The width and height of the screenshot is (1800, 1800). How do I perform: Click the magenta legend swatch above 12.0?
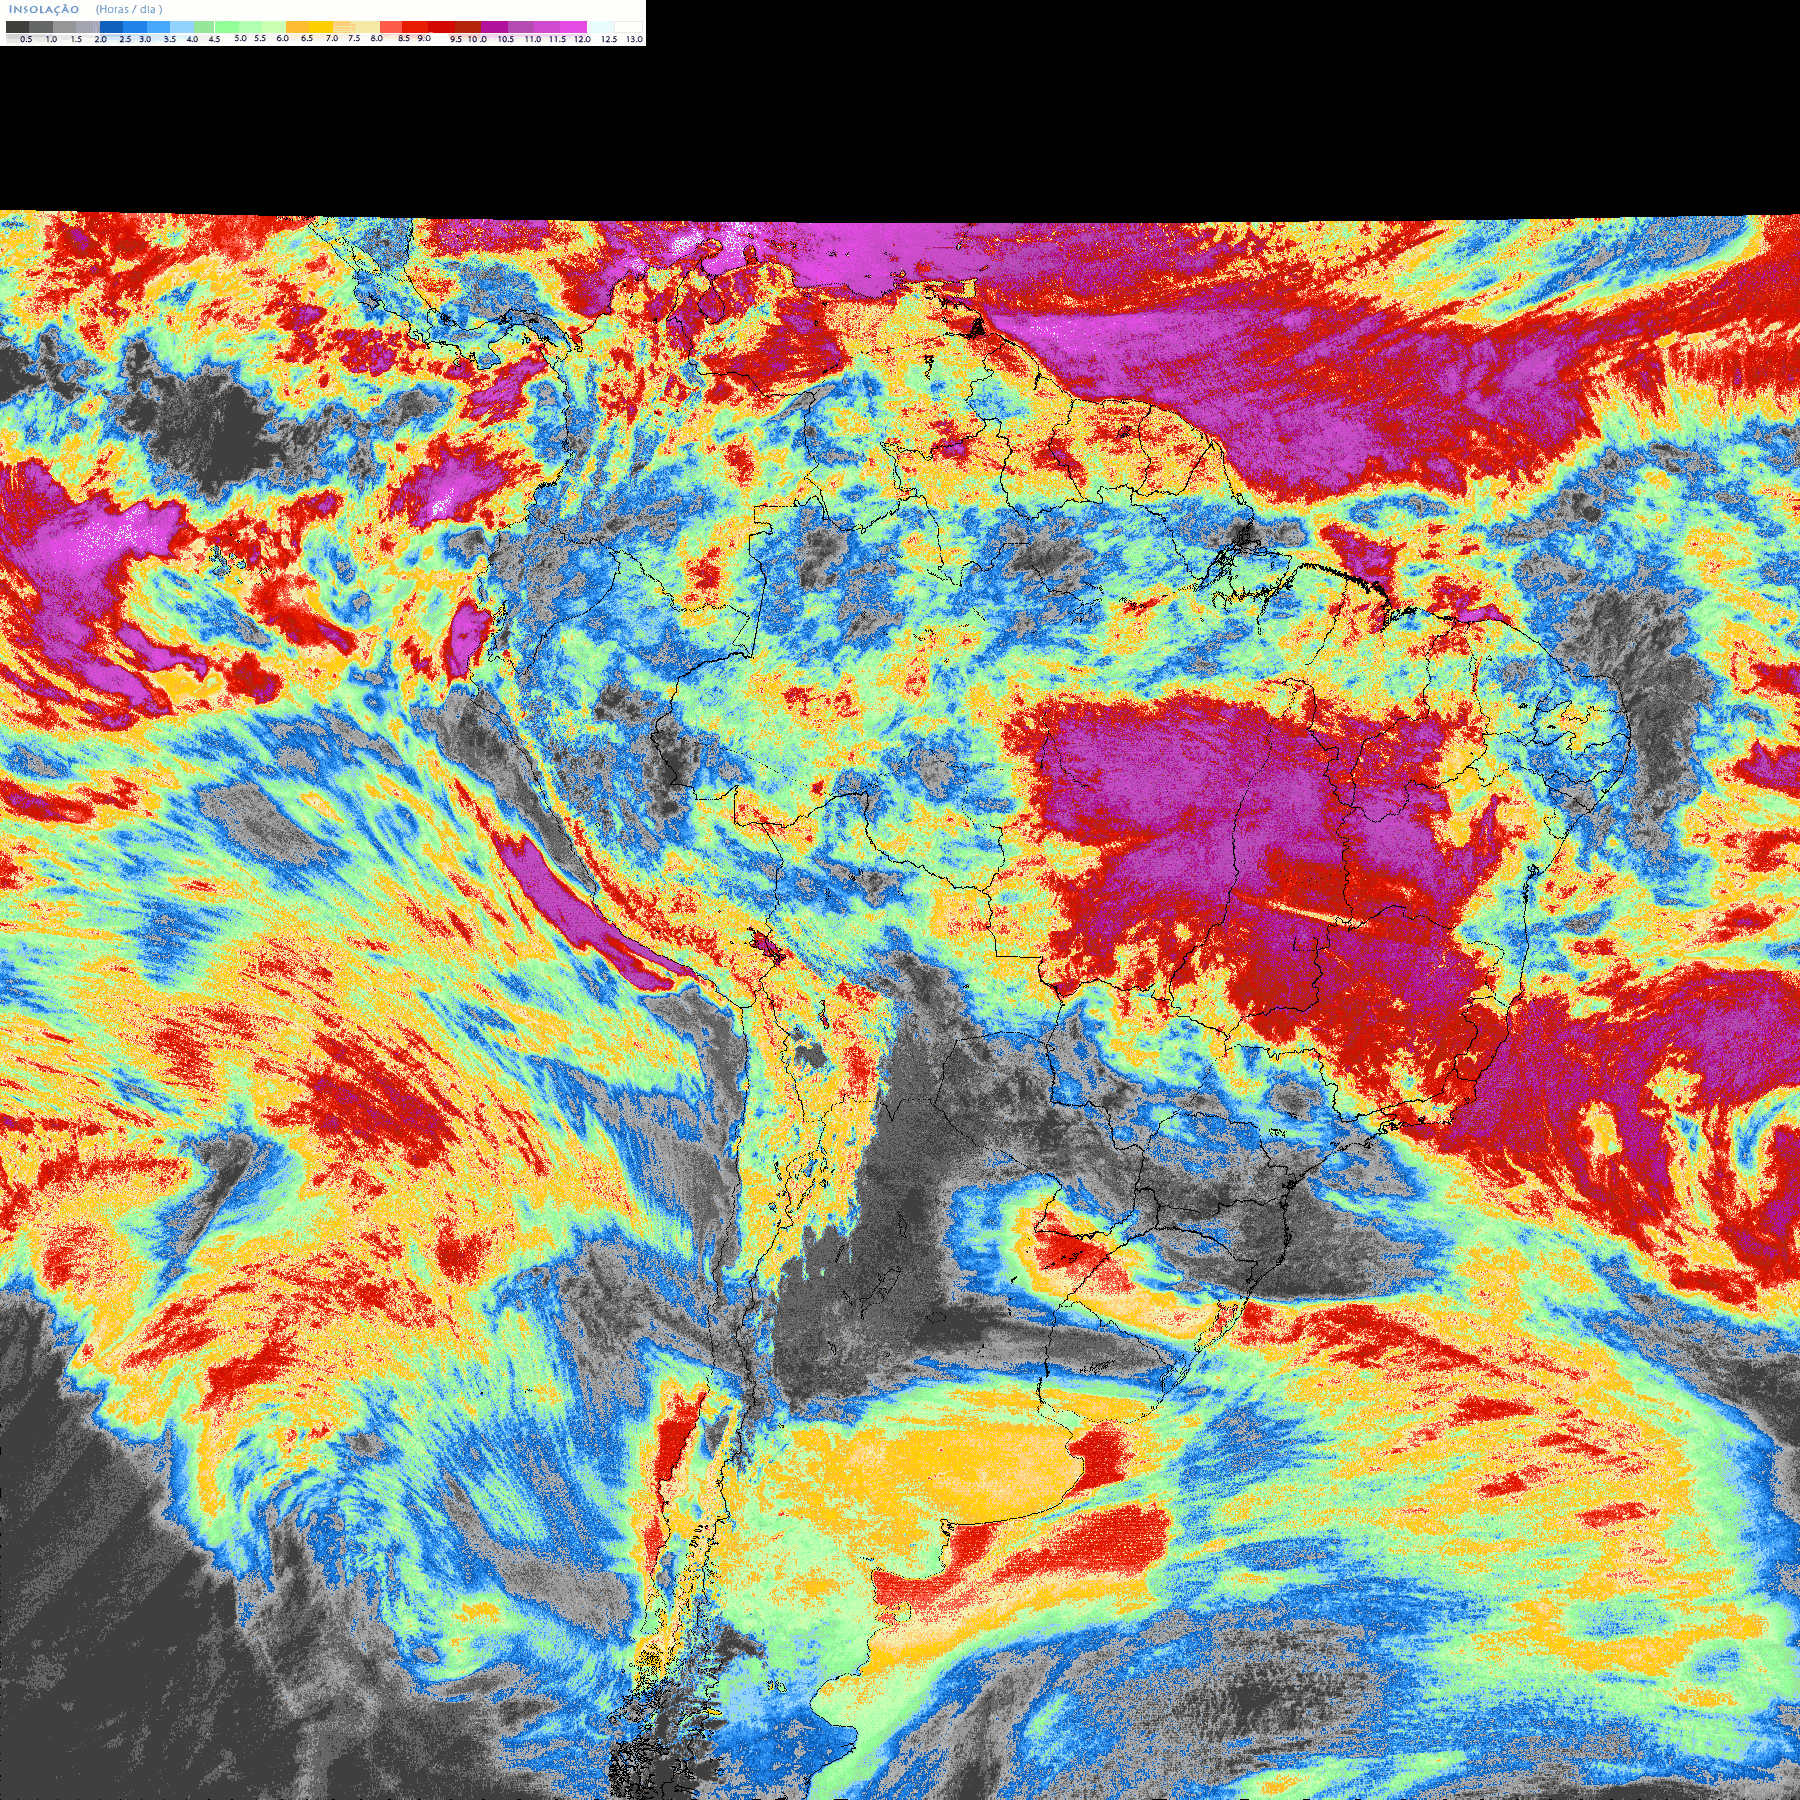pos(573,27)
